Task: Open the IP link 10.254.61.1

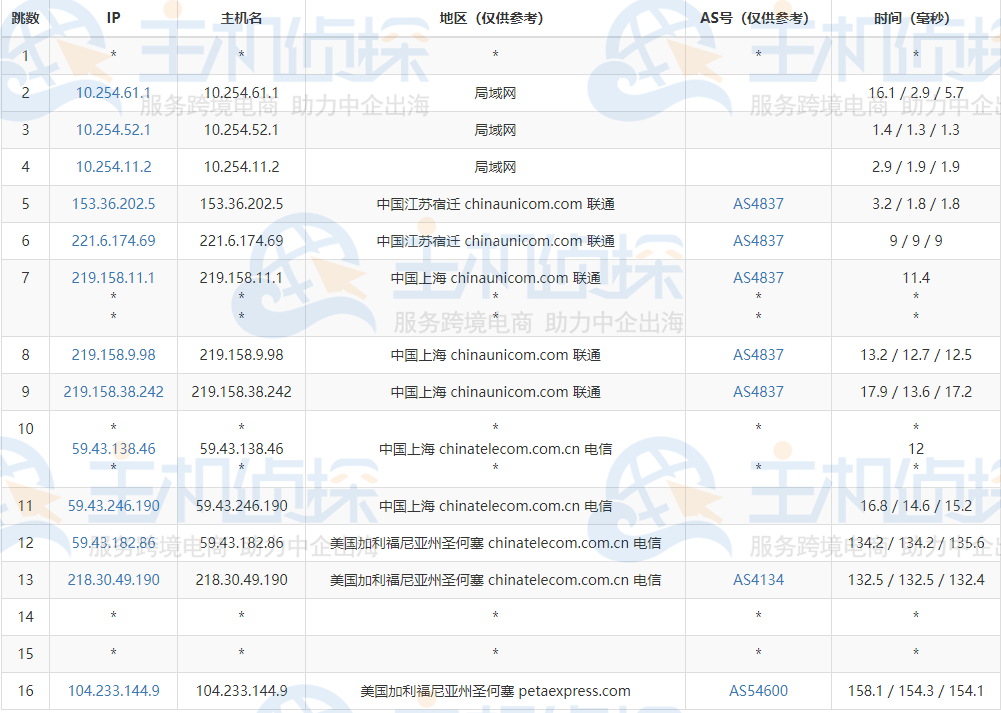Action: [113, 92]
